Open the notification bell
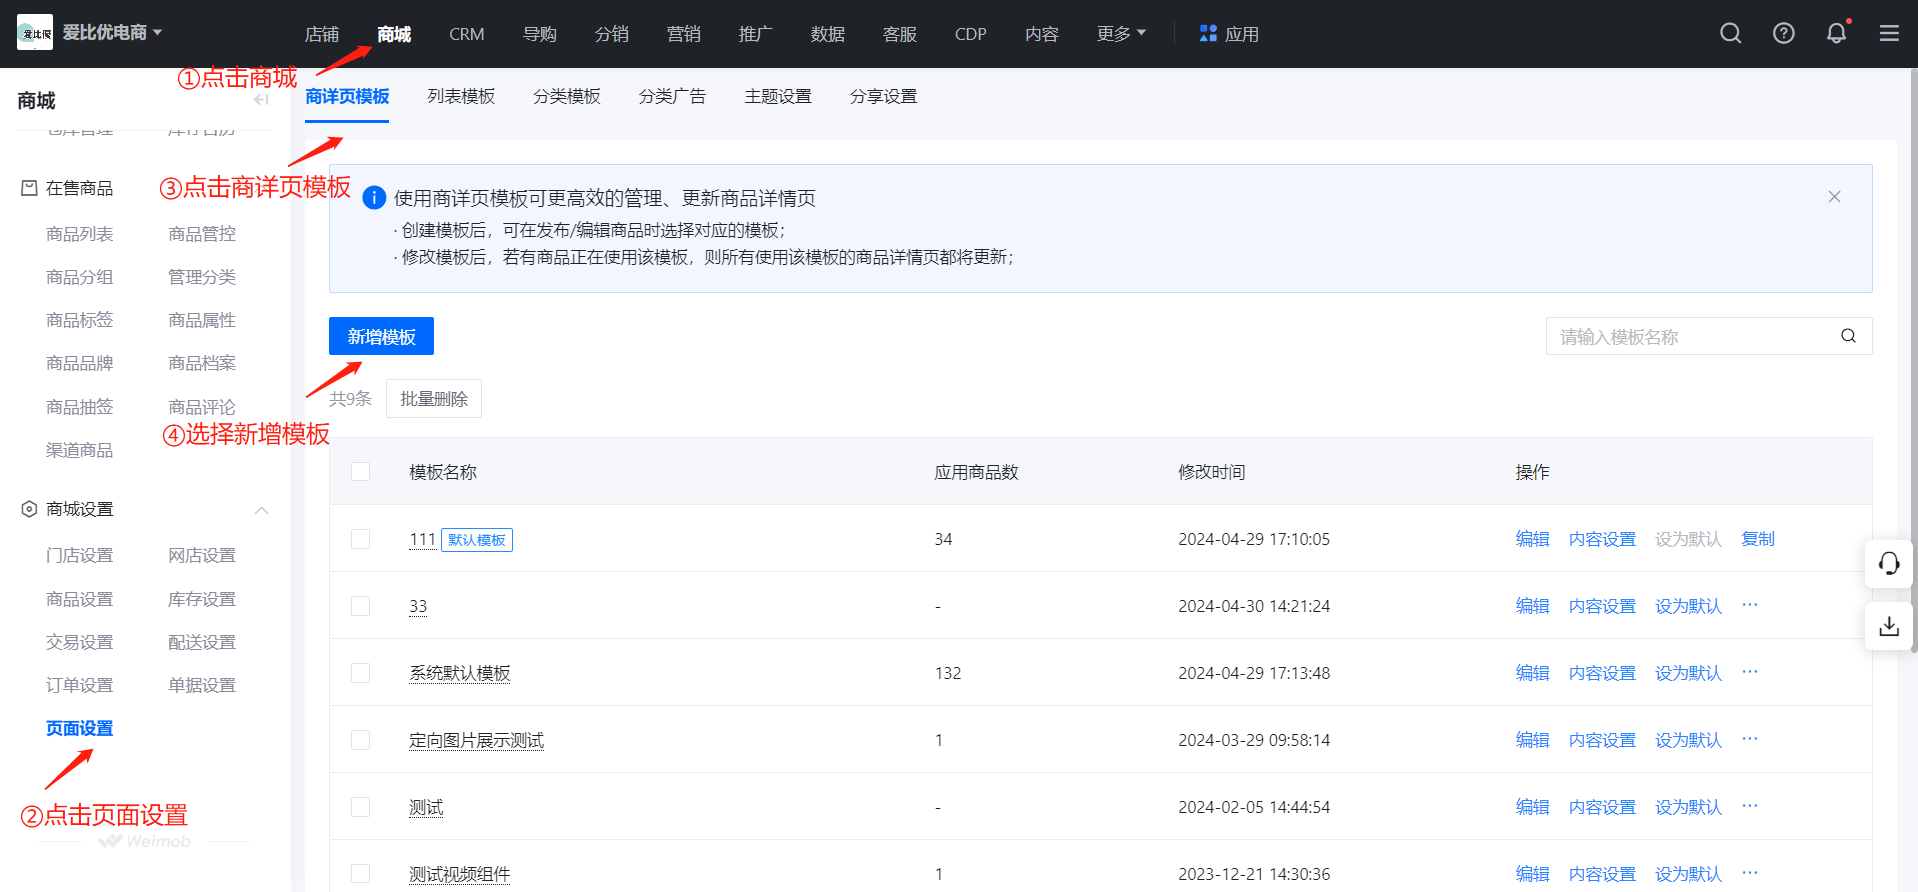Viewport: 1918px width, 892px height. click(1837, 34)
